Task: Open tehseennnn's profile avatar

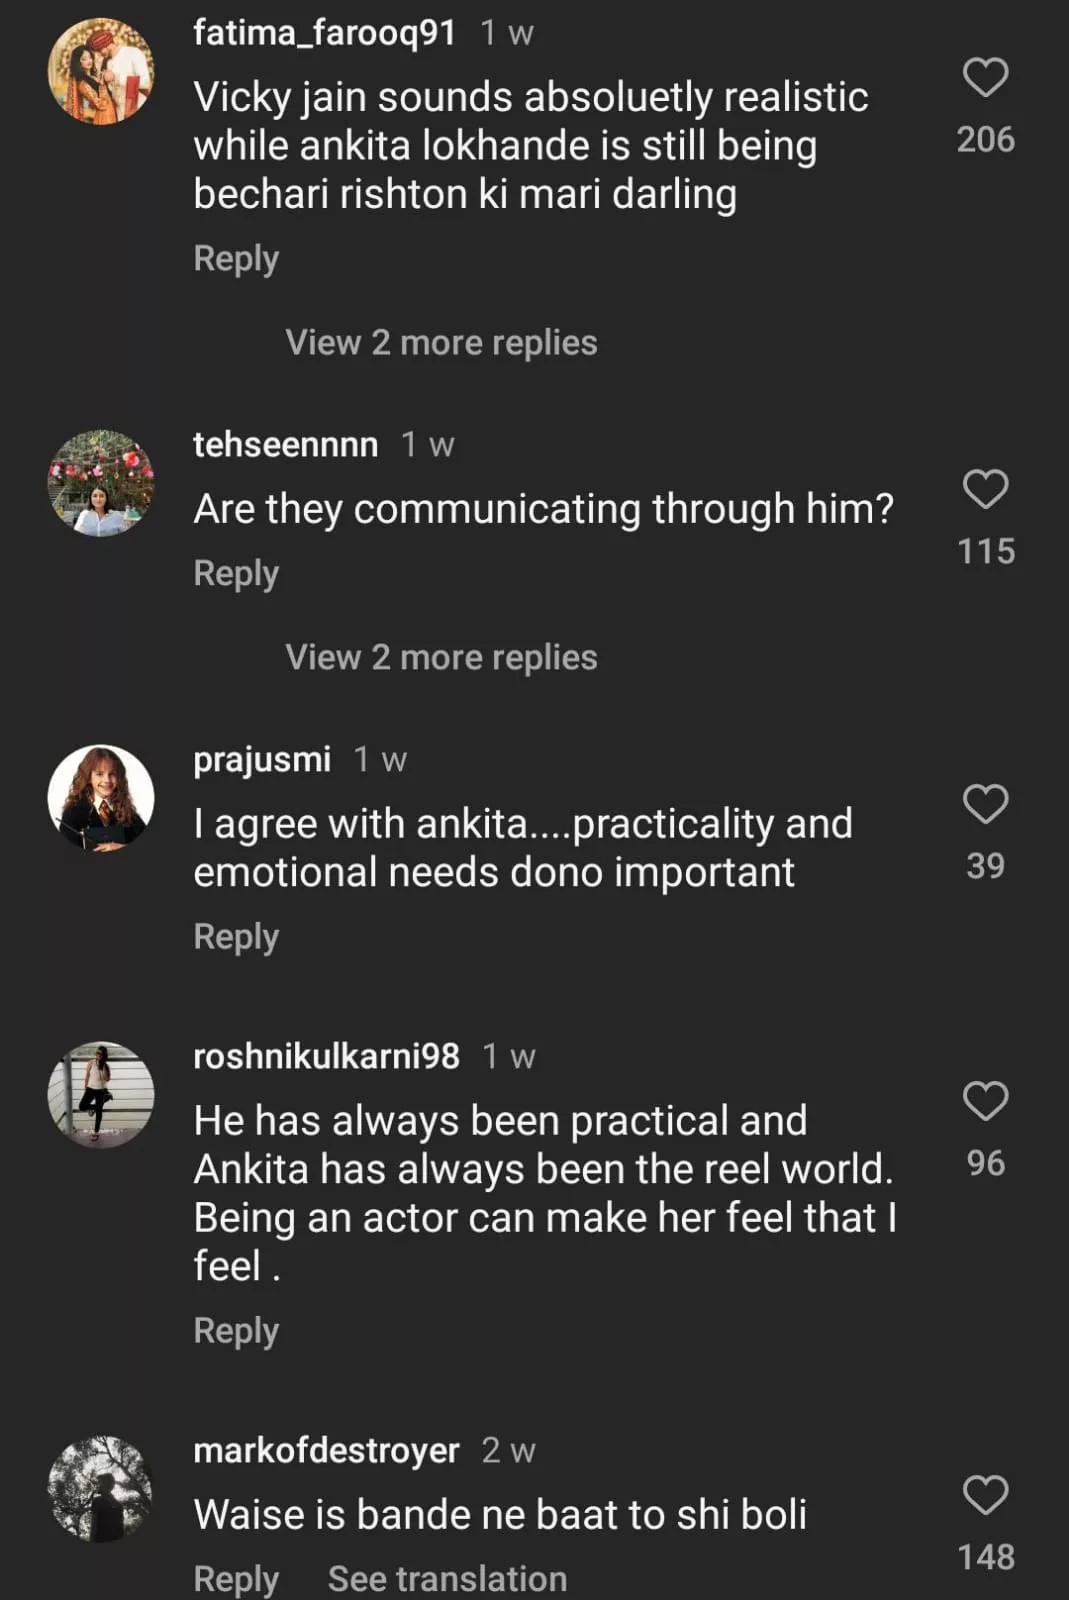Action: [101, 484]
